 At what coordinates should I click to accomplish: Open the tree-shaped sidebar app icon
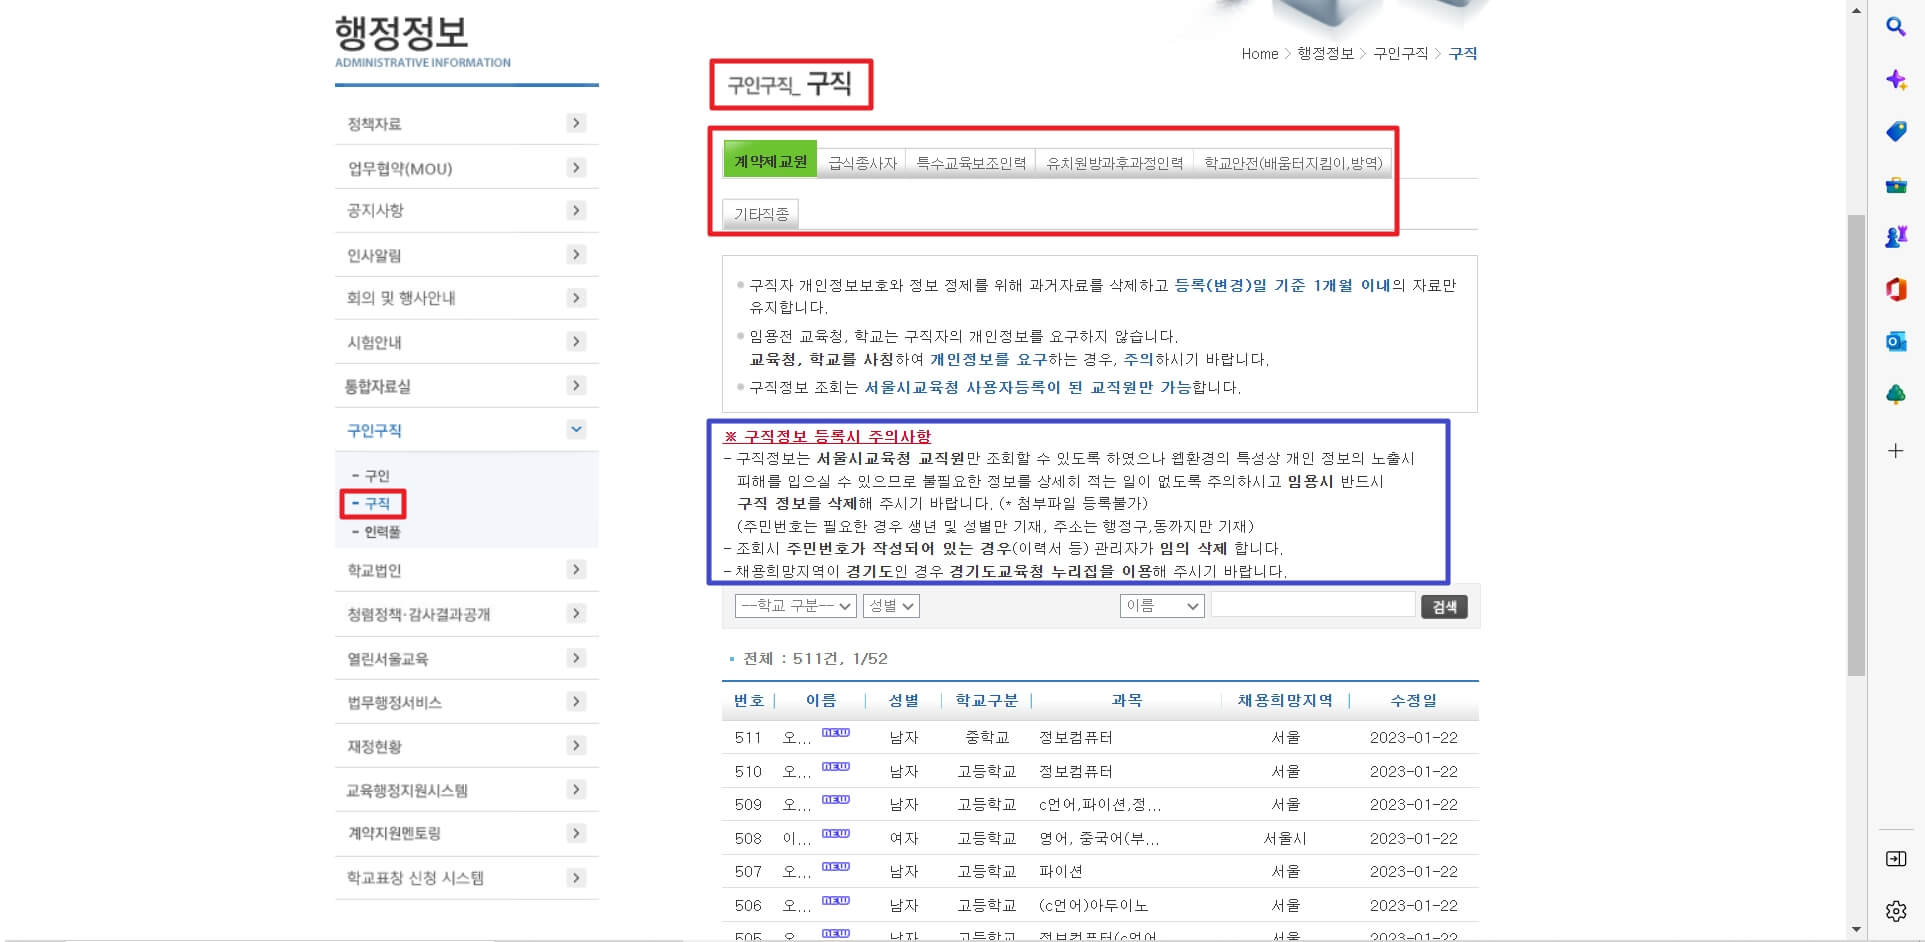coord(1896,395)
